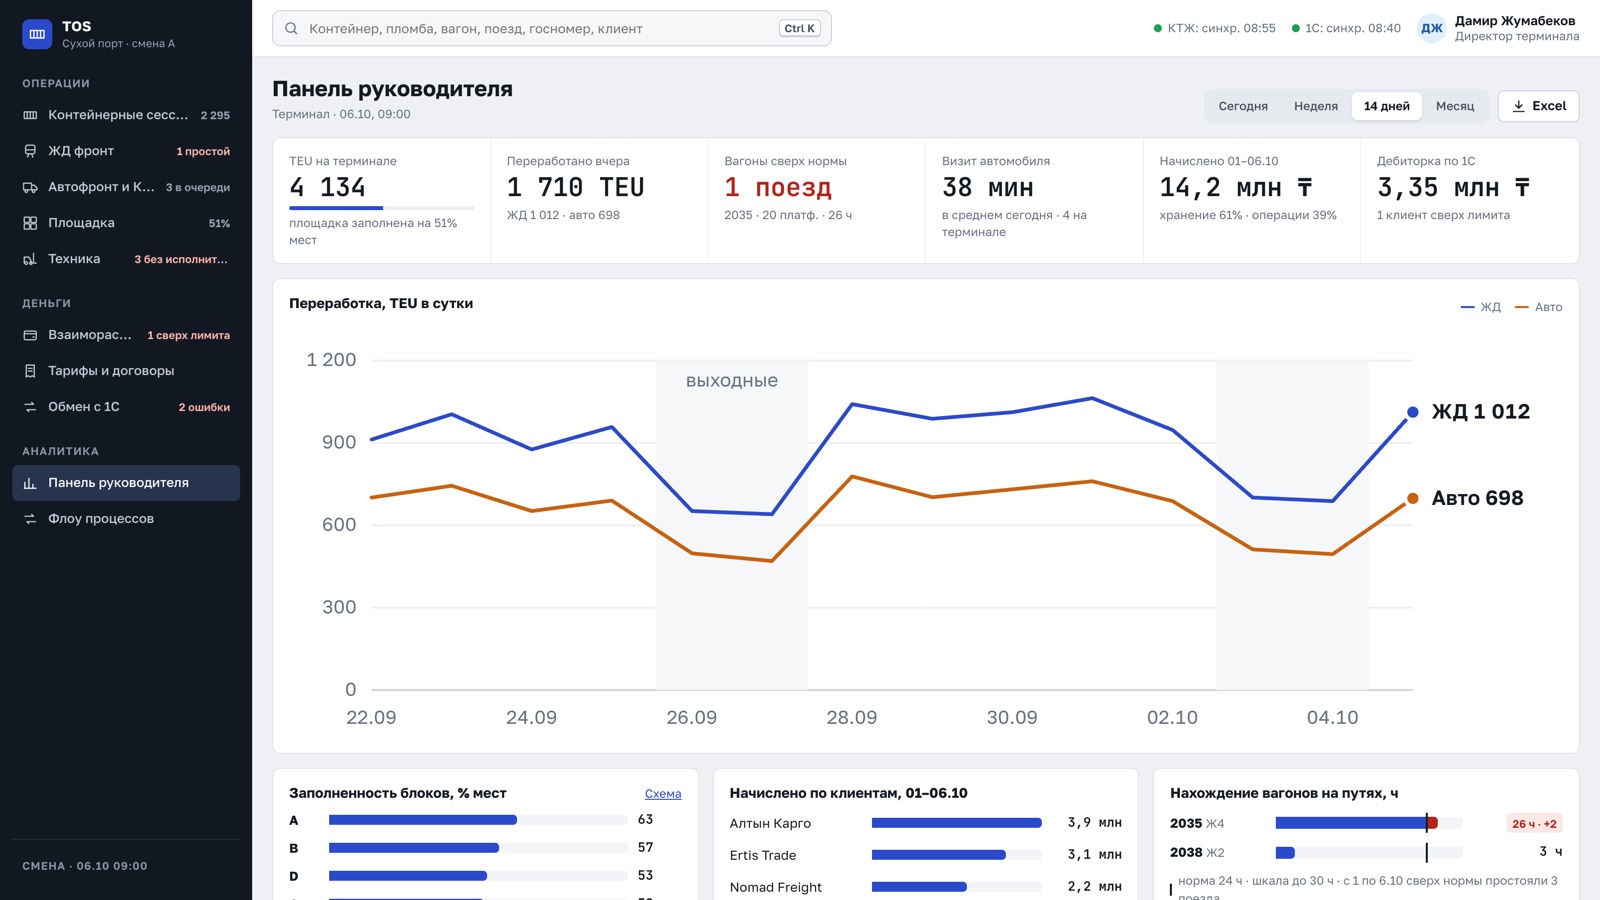Viewport: 1600px width, 900px height.
Task: Select the Неделя period tab
Action: pos(1316,106)
